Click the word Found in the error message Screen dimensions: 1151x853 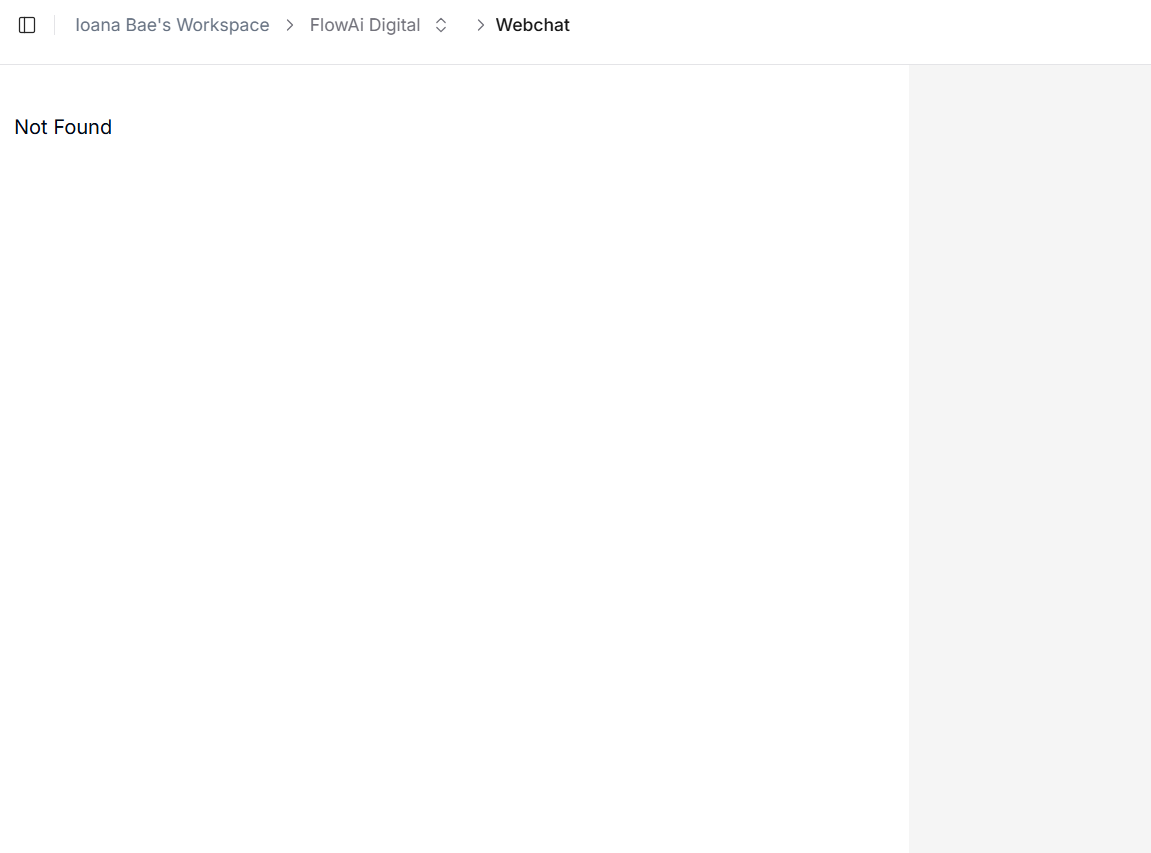coord(85,127)
